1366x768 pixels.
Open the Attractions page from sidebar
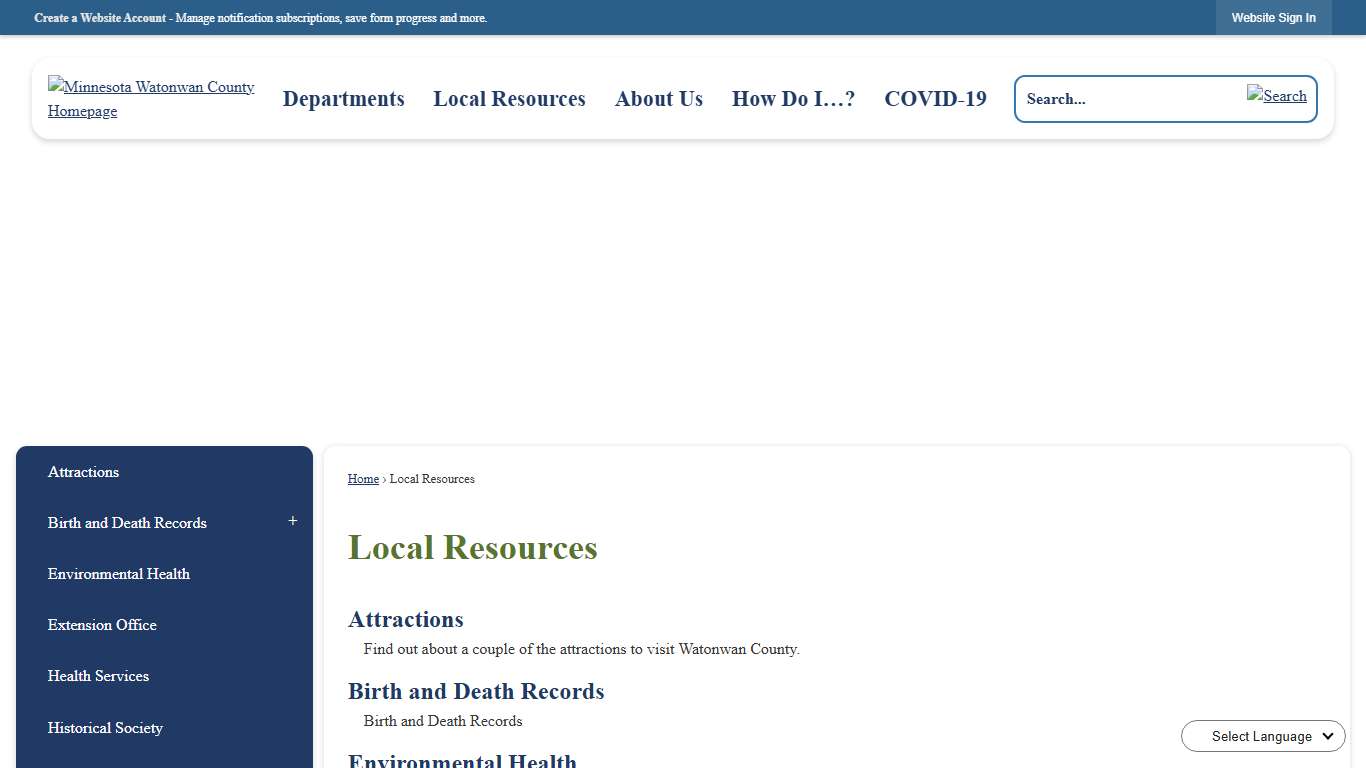tap(83, 472)
